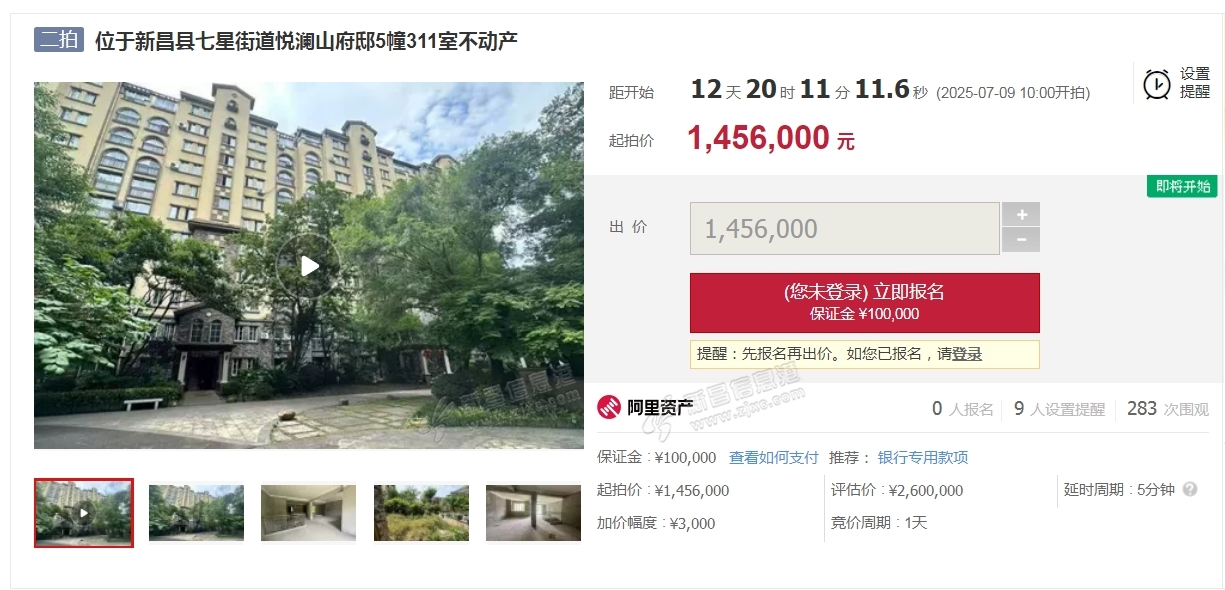Click the 二拍 auction round tag
Image resolution: width=1225 pixels, height=590 pixels.
point(59,40)
